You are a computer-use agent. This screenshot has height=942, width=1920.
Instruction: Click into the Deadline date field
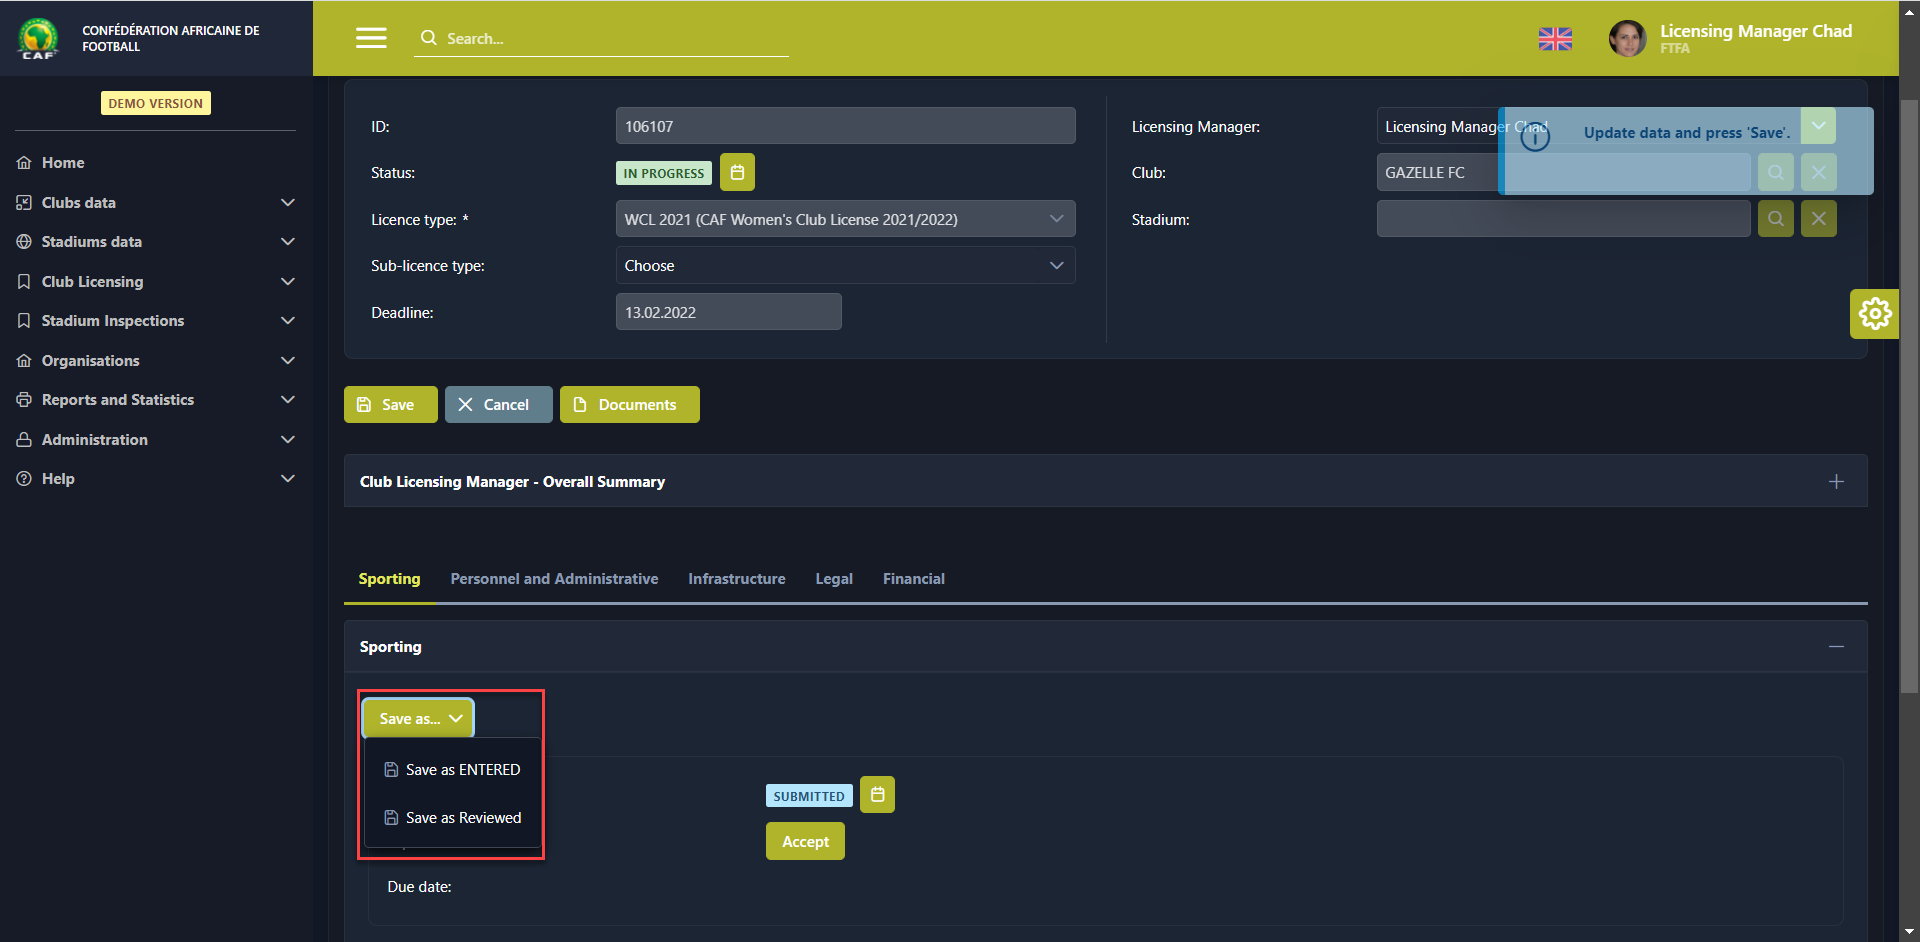728,312
